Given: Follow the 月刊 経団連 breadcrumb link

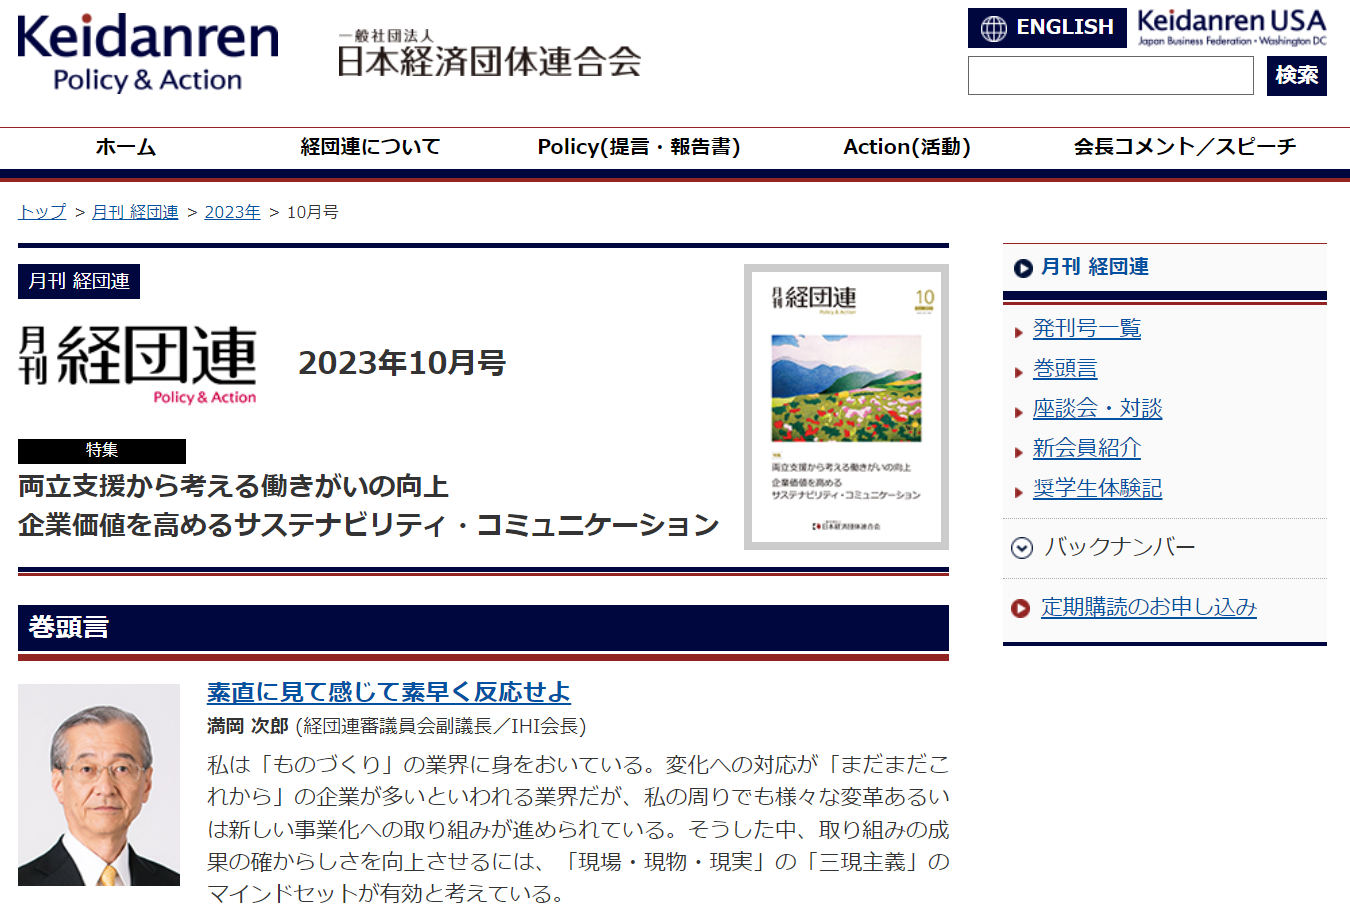Looking at the screenshot, I should 135,212.
